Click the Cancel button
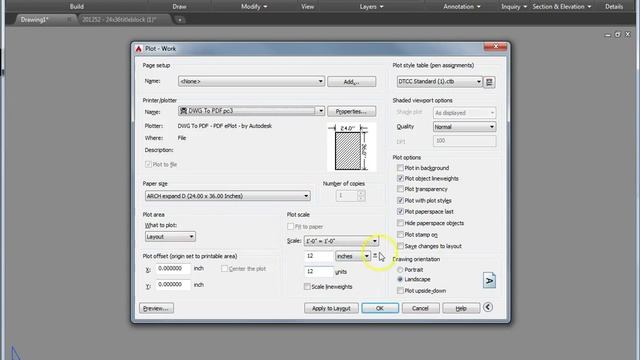 tap(420, 308)
